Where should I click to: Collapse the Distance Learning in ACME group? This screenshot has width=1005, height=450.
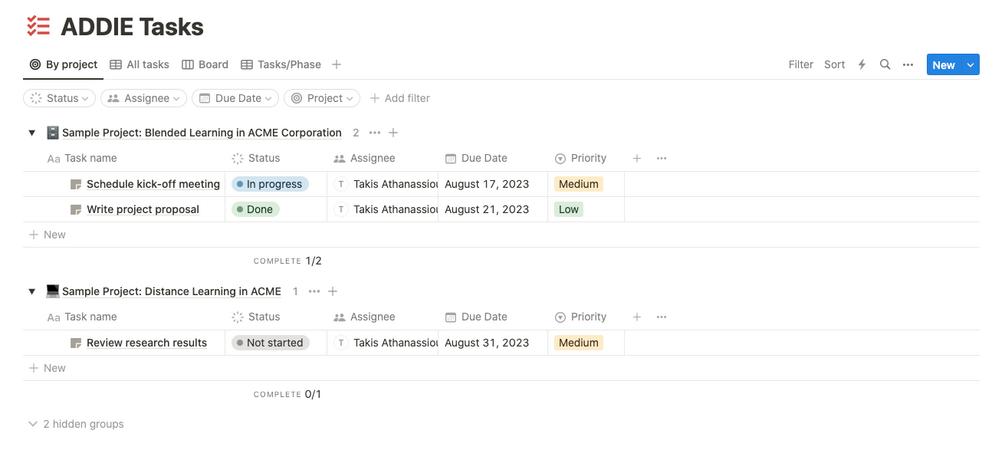(32, 292)
